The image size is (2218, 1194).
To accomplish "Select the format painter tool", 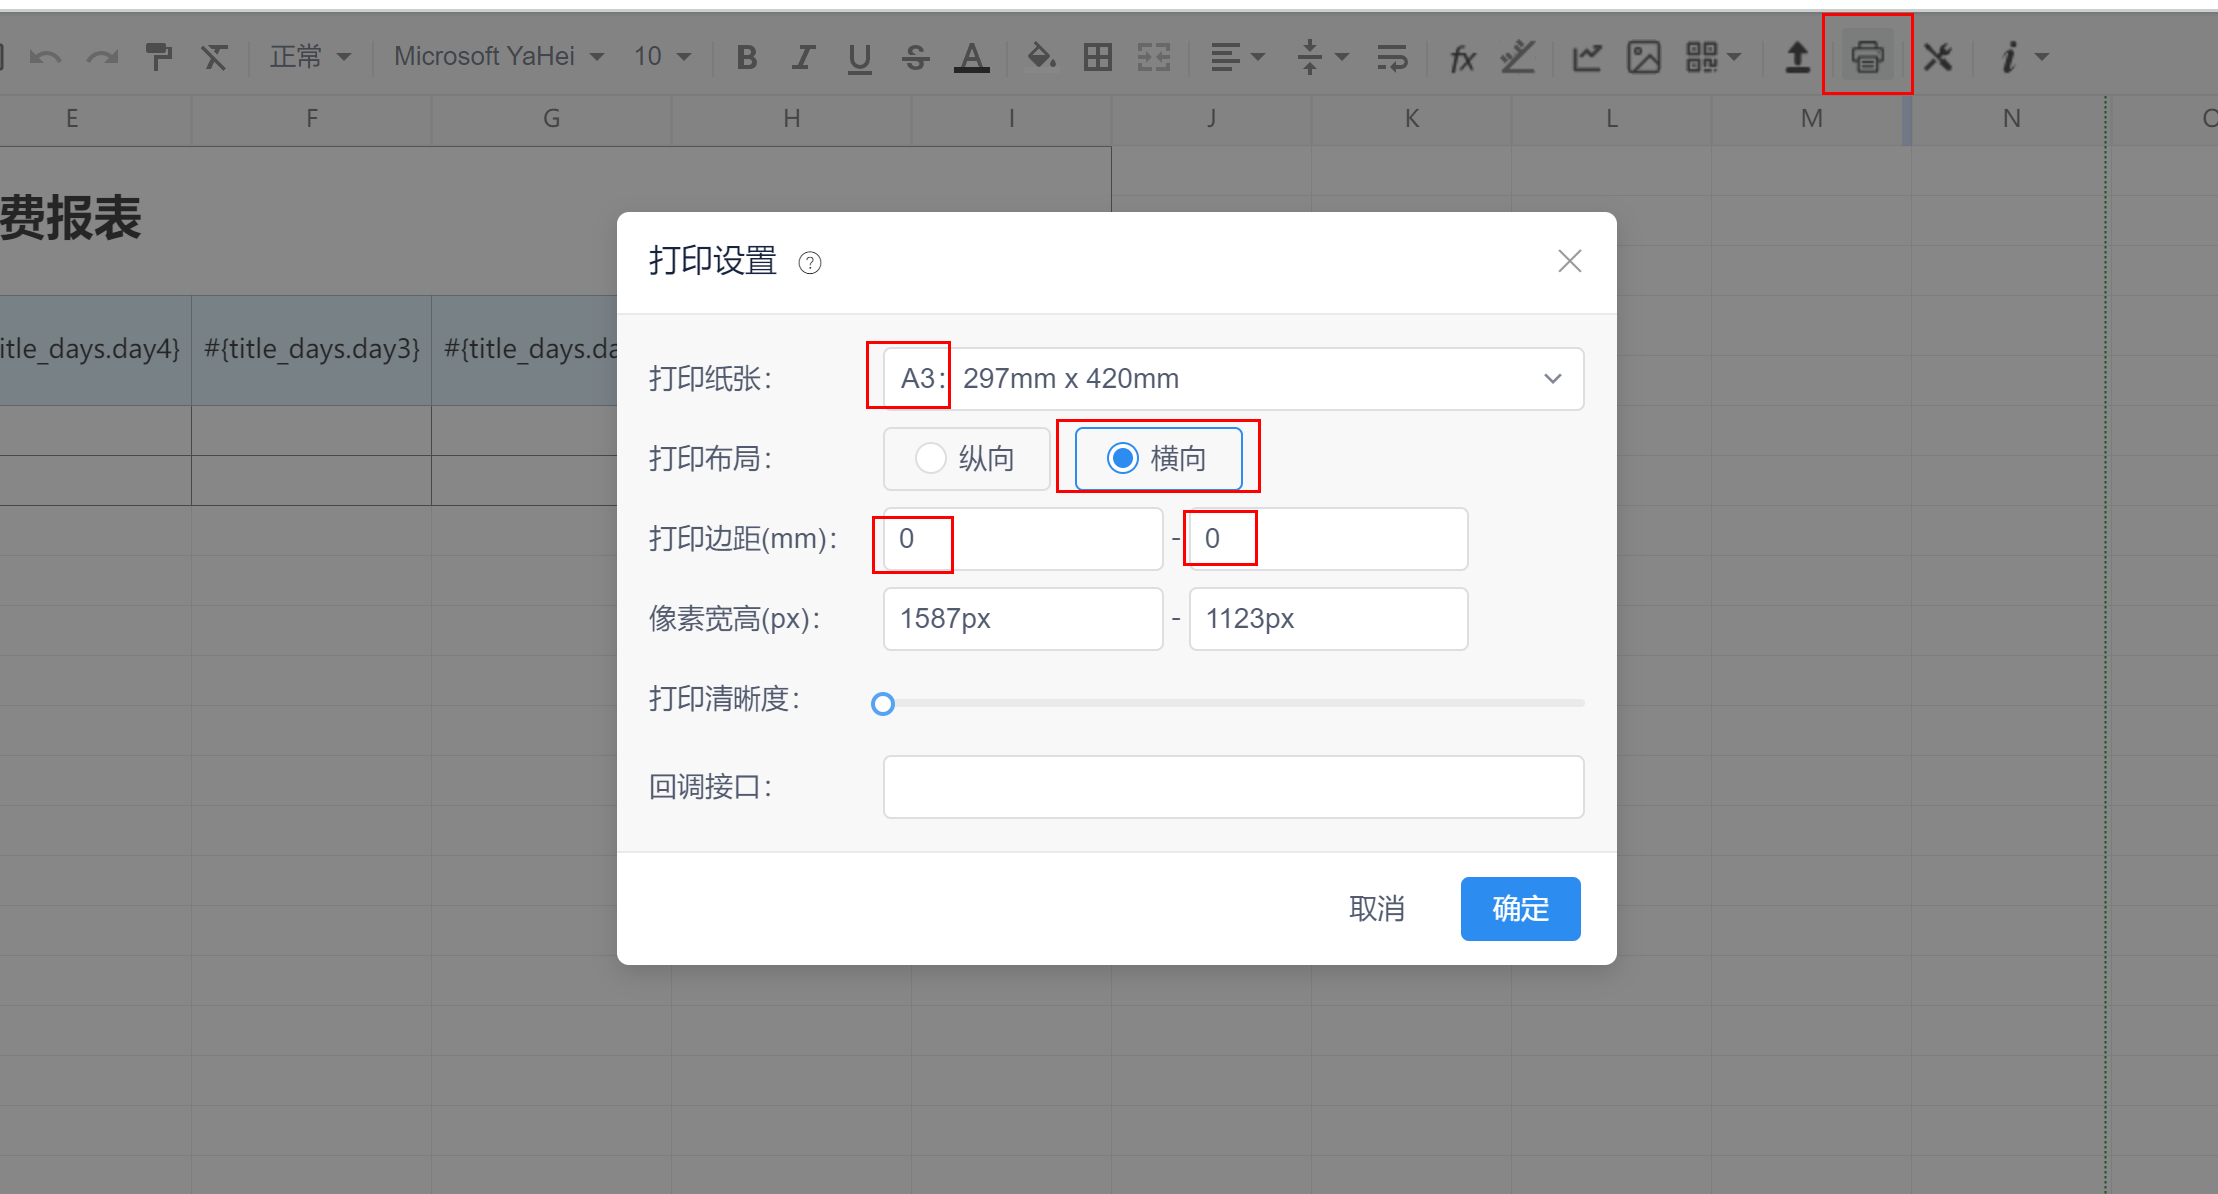I will pyautogui.click(x=158, y=57).
